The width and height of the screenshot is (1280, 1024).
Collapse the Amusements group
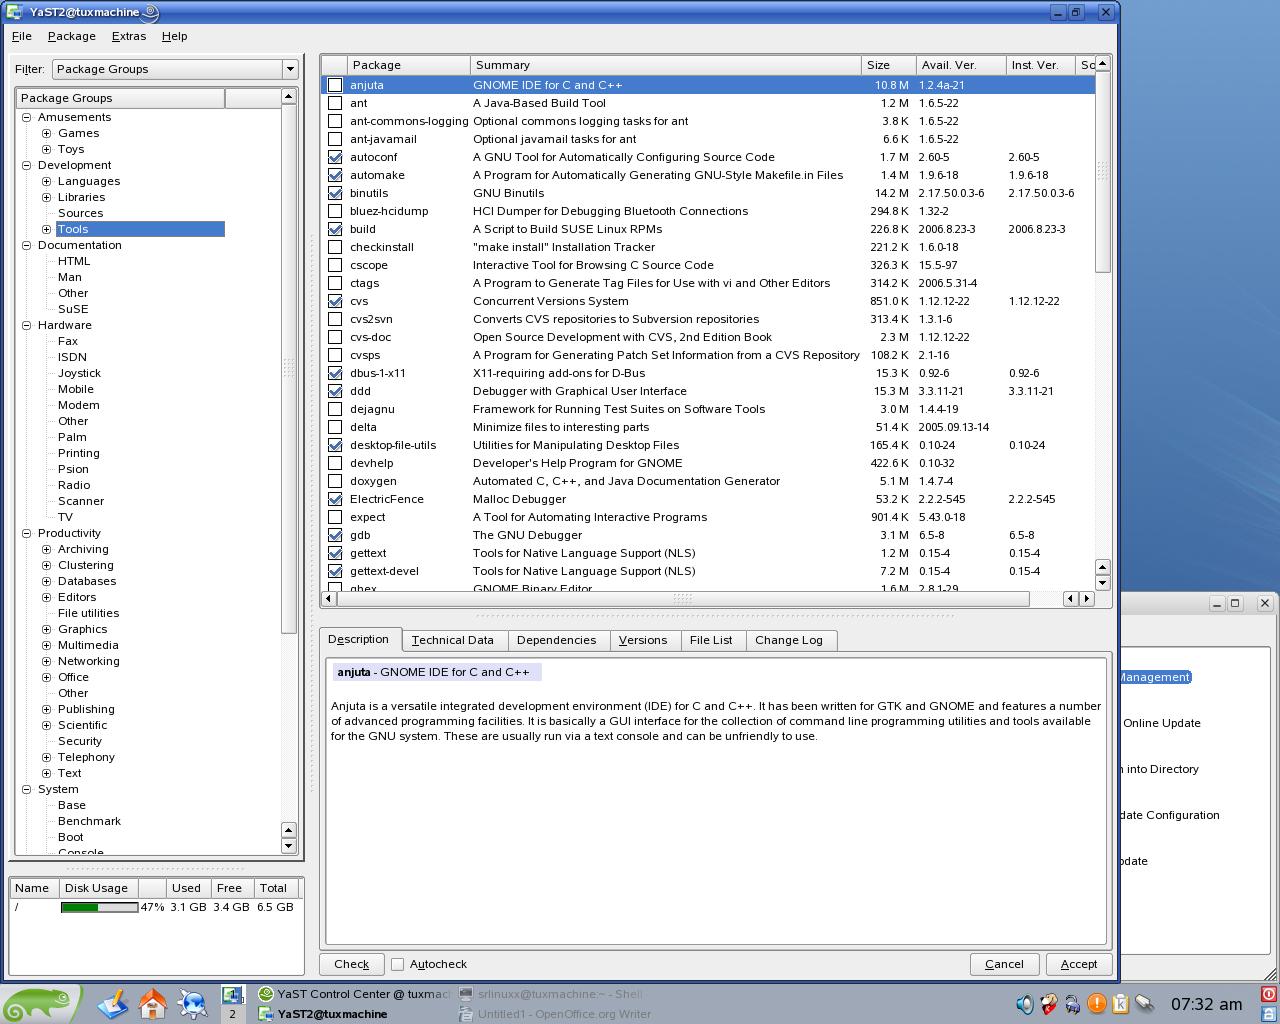(x=27, y=117)
